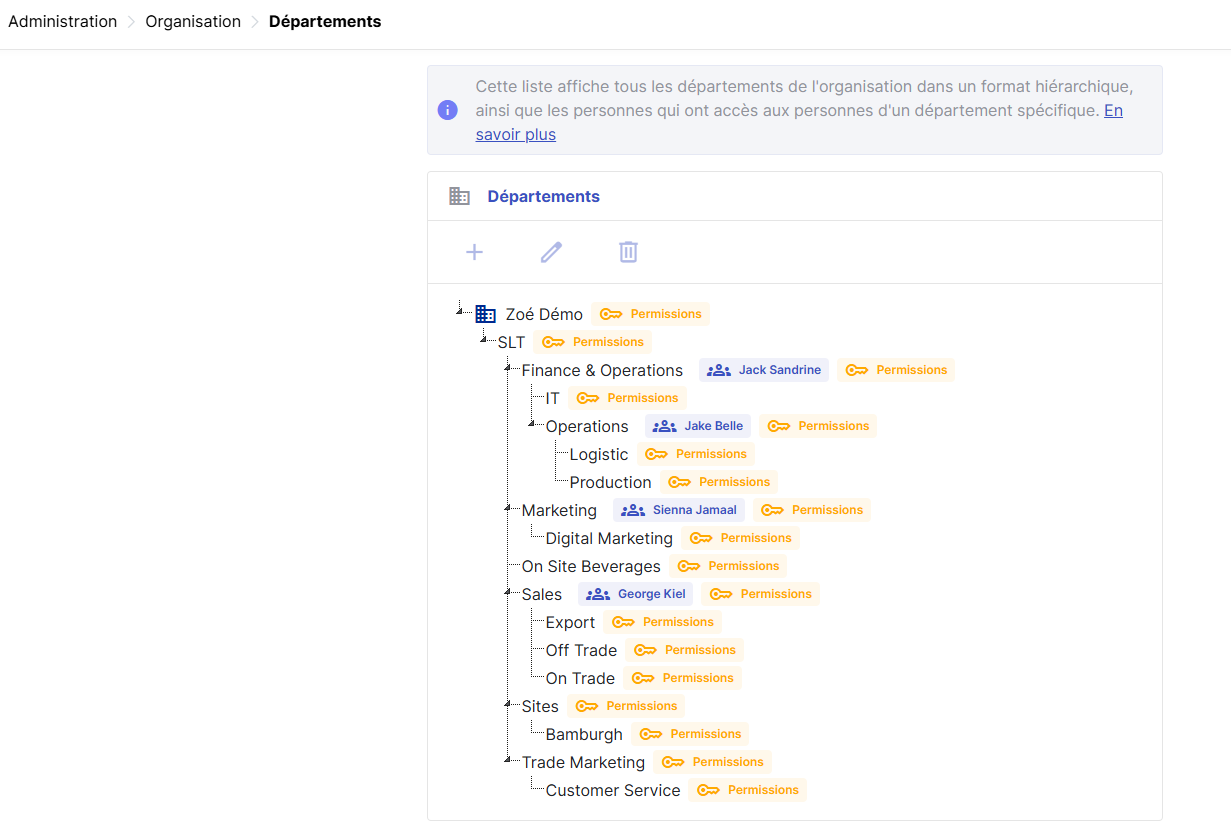Open Jack Sandrine manager badge
Screen dimensions: 1231x840
click(764, 370)
